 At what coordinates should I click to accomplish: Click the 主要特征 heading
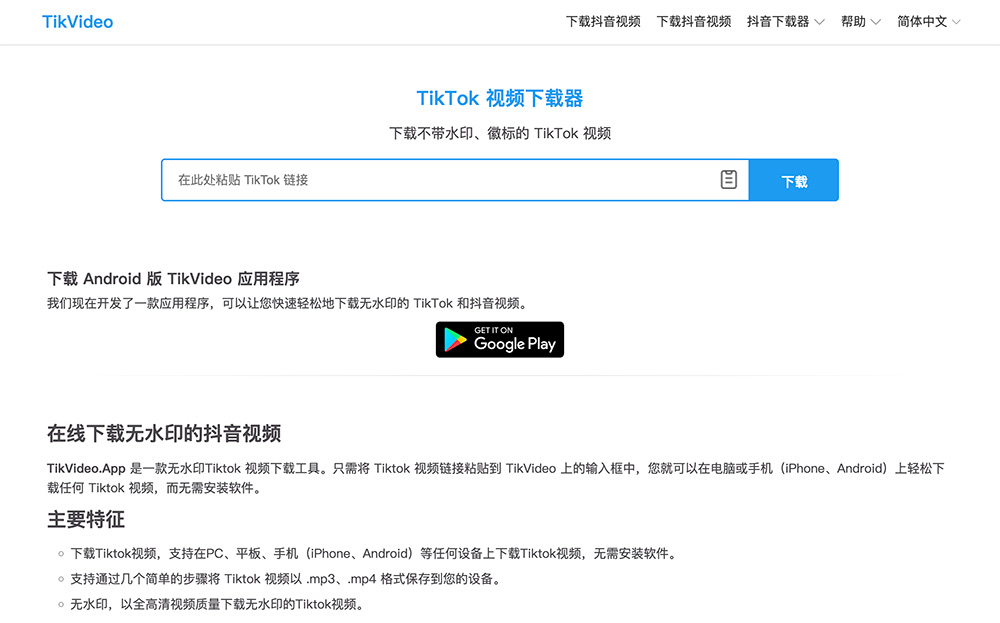[x=85, y=519]
